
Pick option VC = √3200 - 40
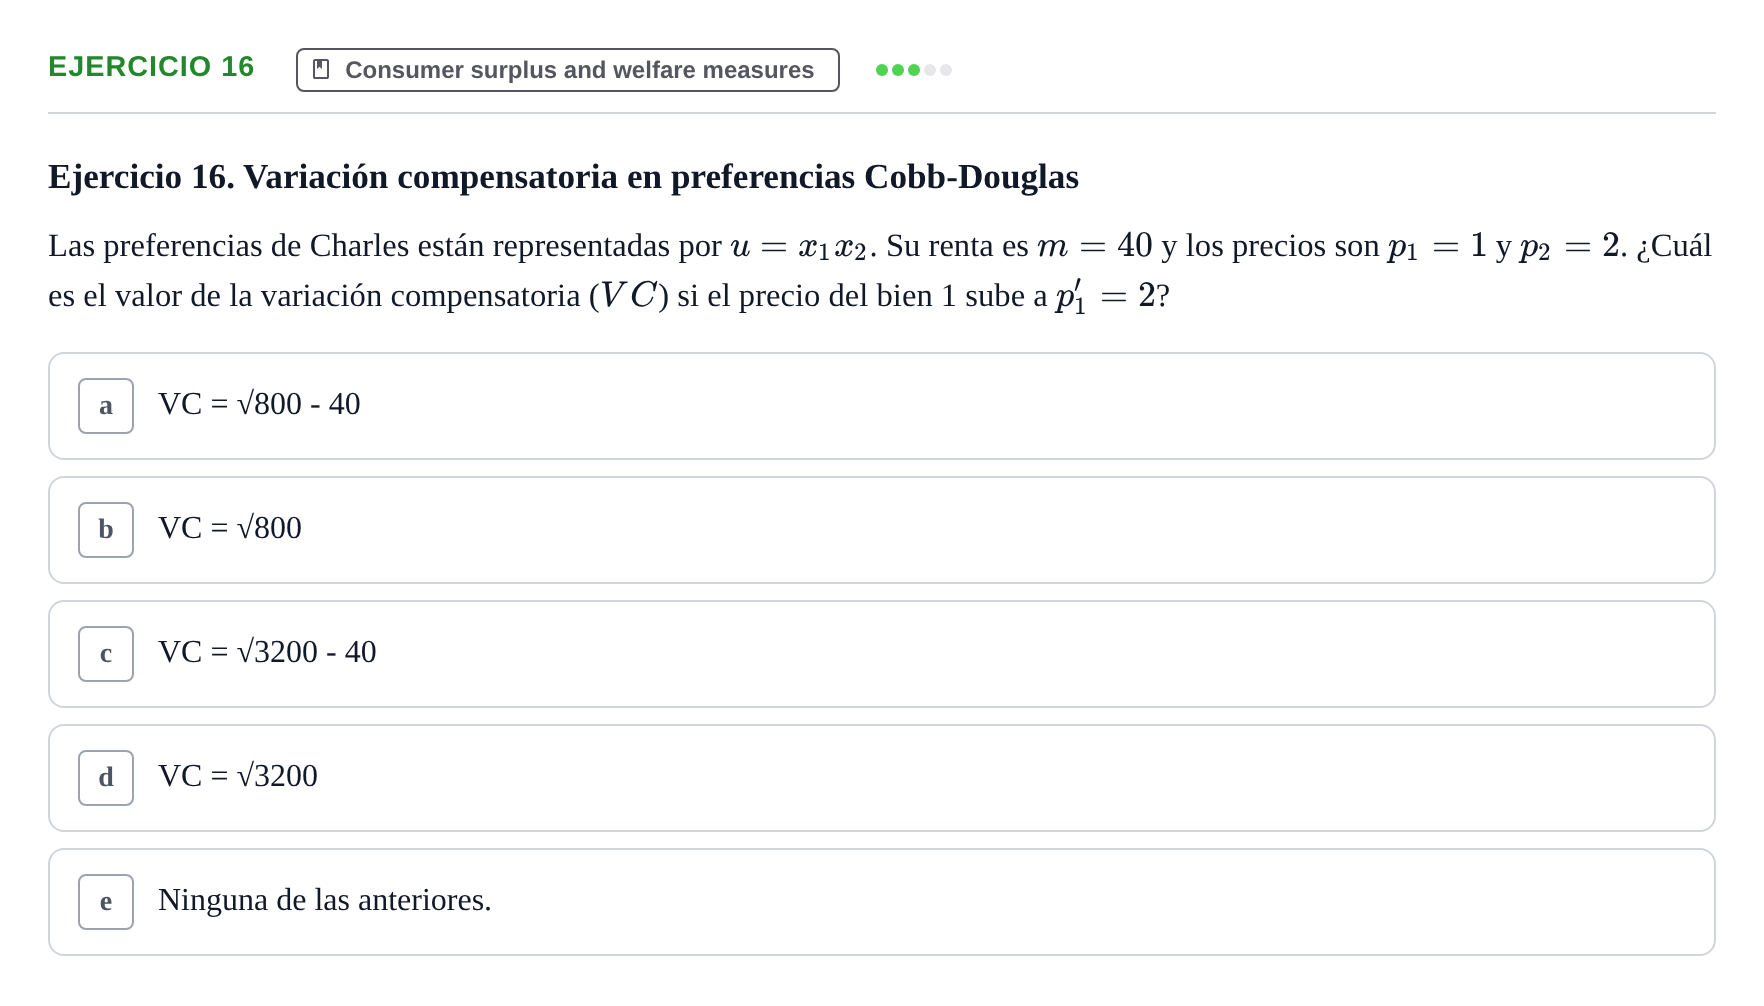pos(882,654)
